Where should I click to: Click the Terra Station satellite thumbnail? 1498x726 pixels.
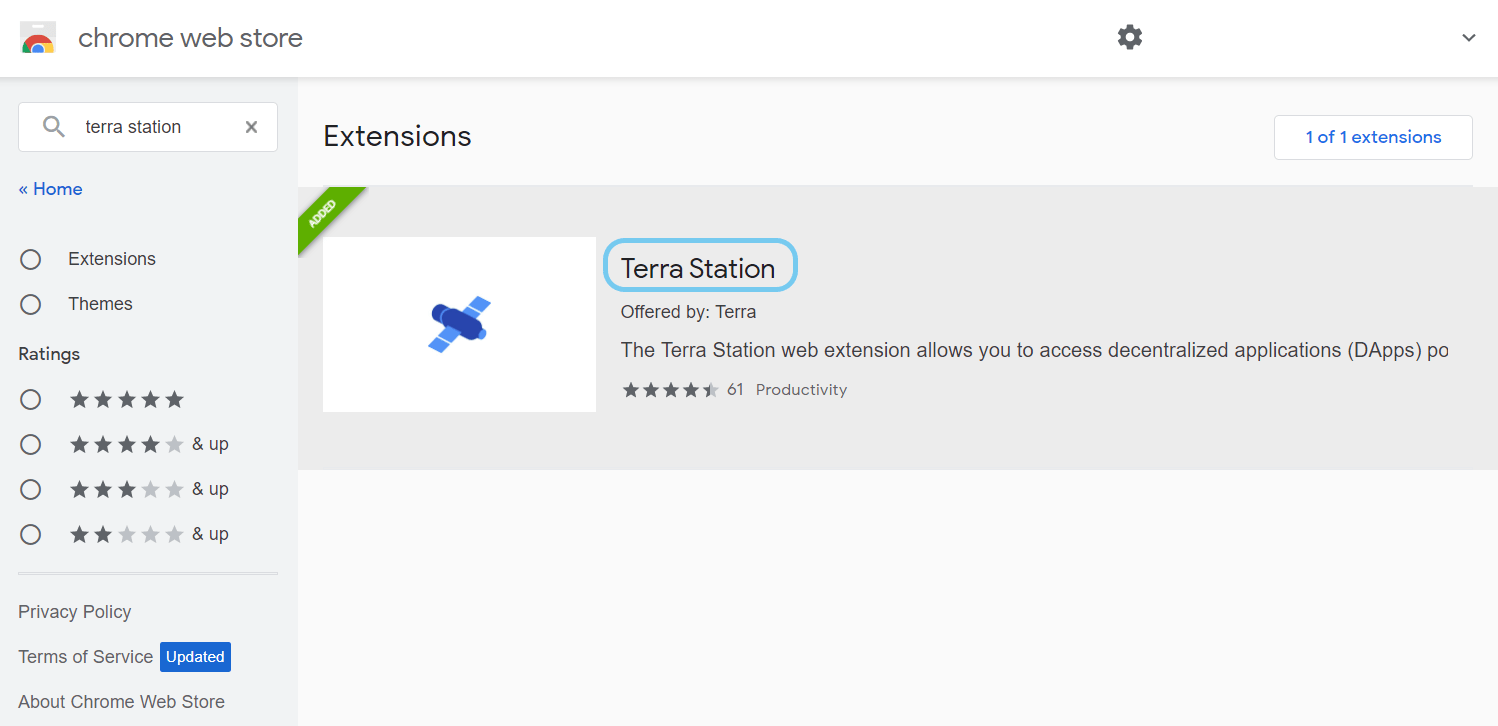pos(459,324)
